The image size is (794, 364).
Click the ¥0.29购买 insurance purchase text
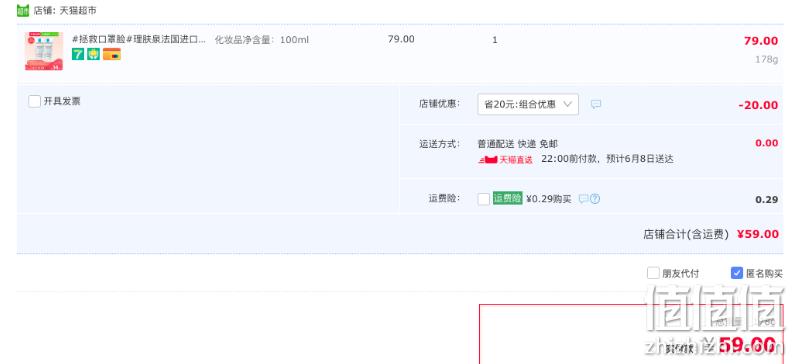[548, 199]
